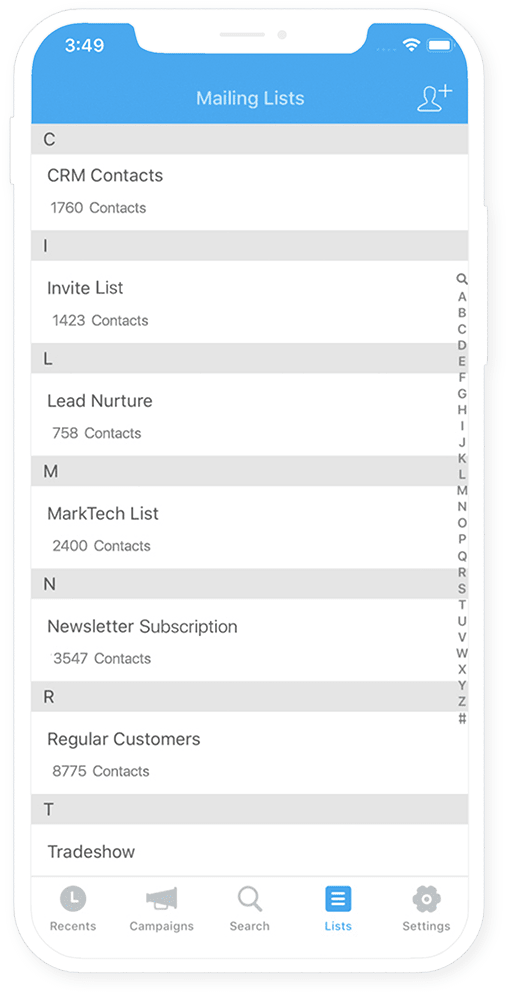
Task: Open the Invite List entry
Action: coord(250,302)
